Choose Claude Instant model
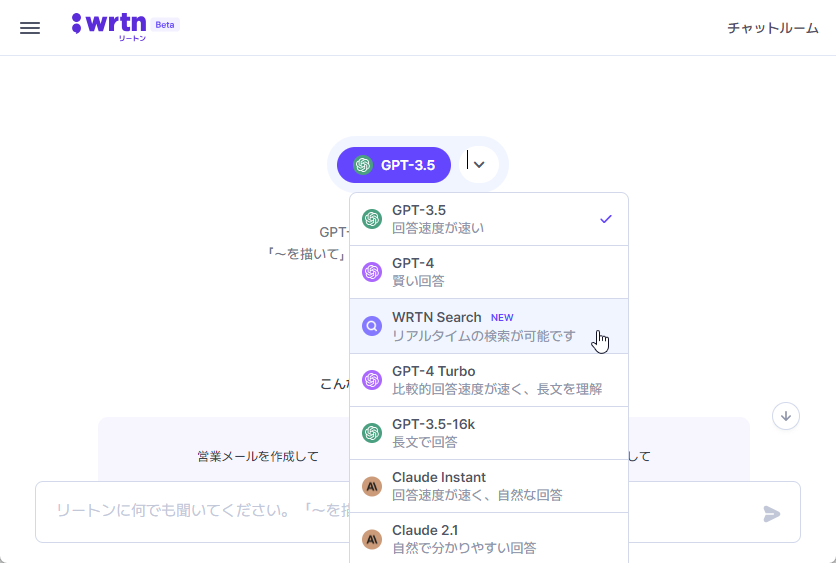 pyautogui.click(x=489, y=486)
